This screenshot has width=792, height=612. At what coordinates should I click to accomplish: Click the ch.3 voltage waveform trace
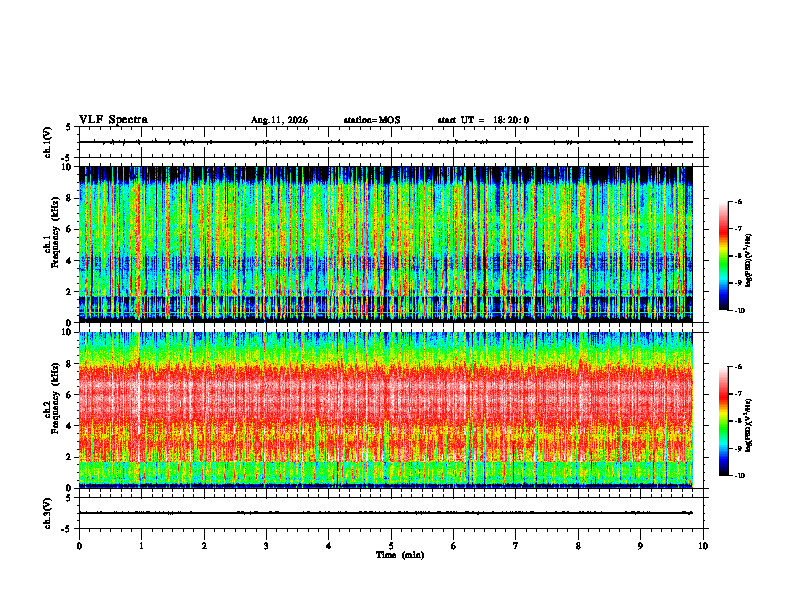[386, 513]
